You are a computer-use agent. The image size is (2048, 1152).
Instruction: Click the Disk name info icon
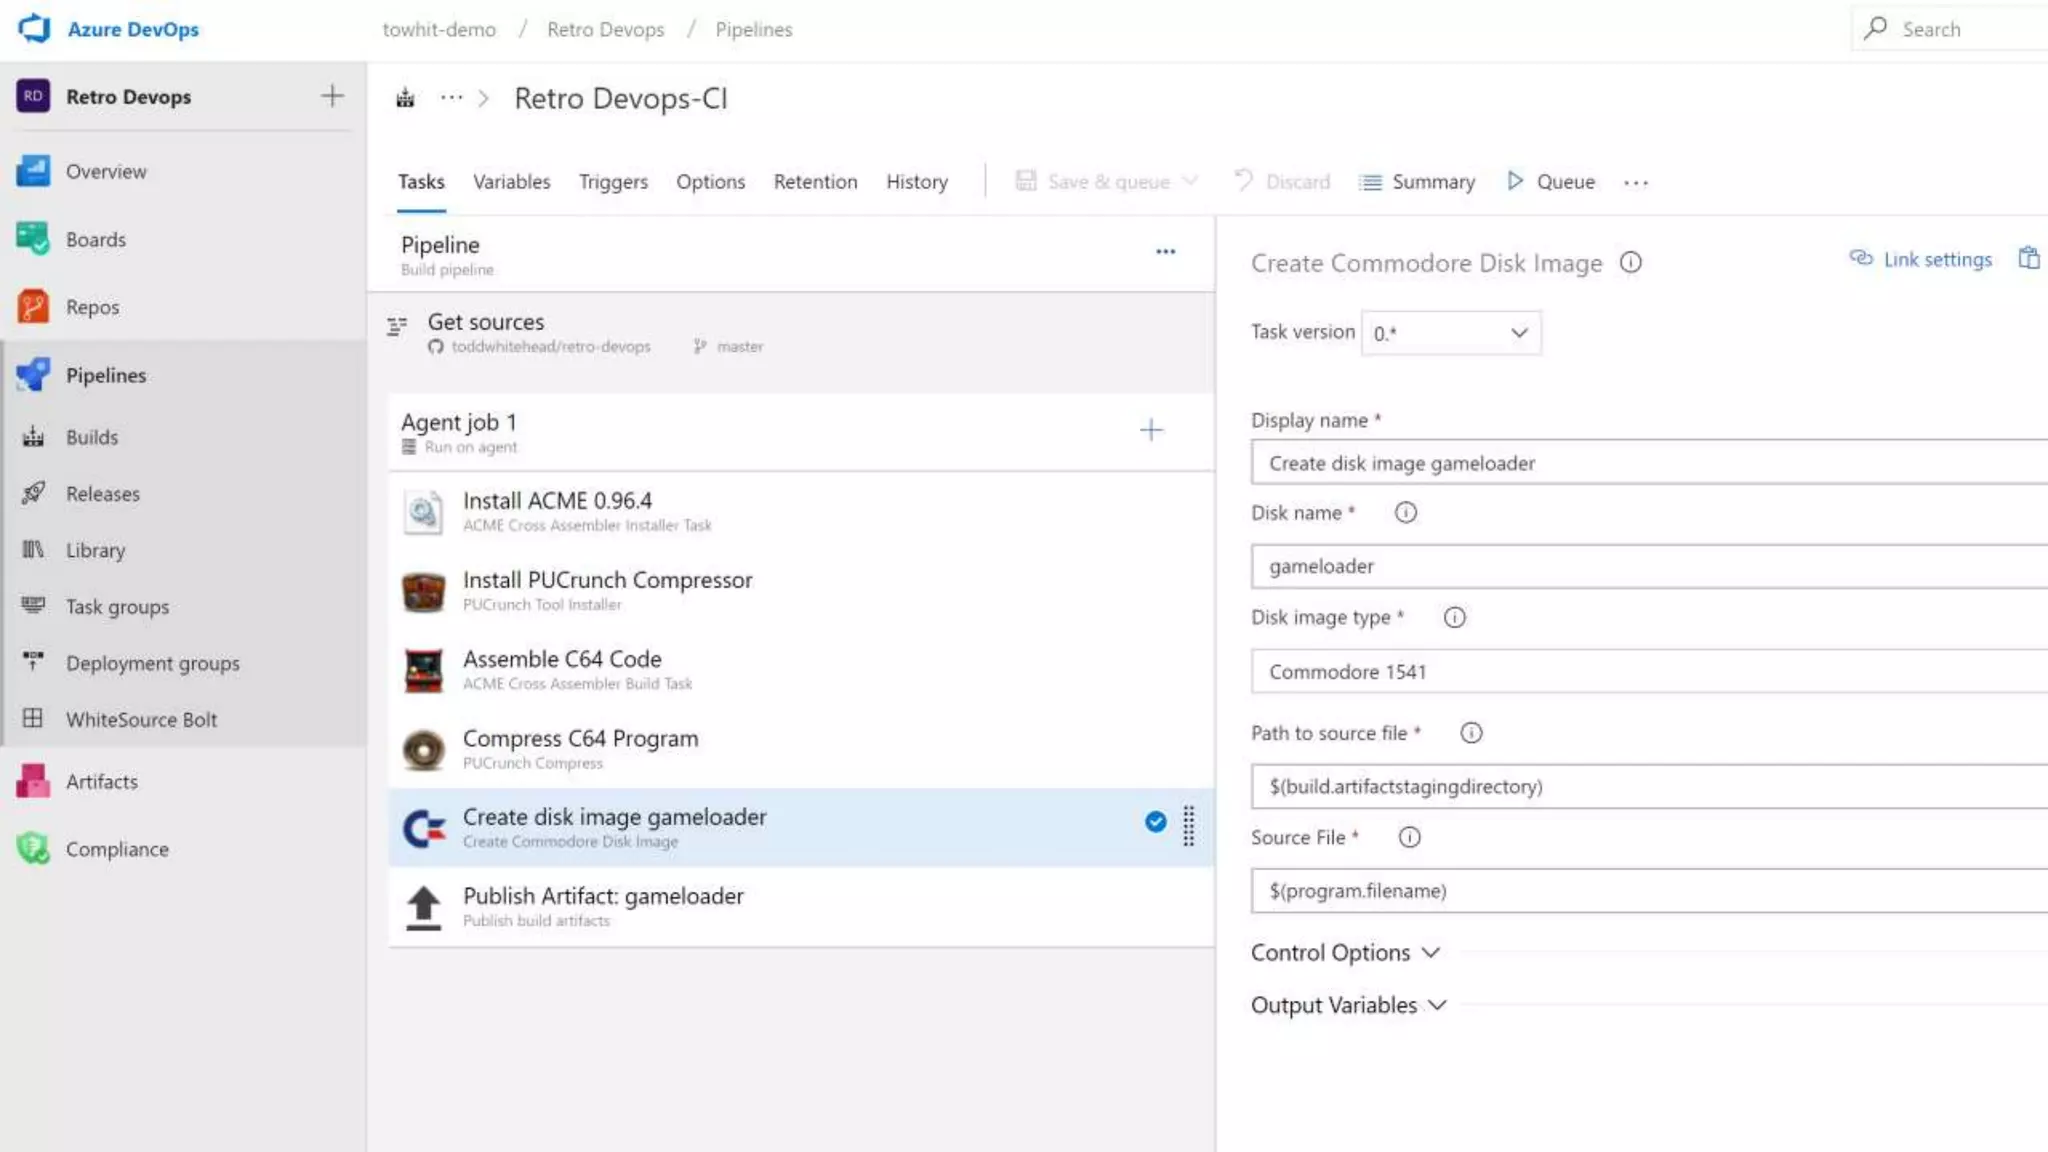coord(1405,513)
